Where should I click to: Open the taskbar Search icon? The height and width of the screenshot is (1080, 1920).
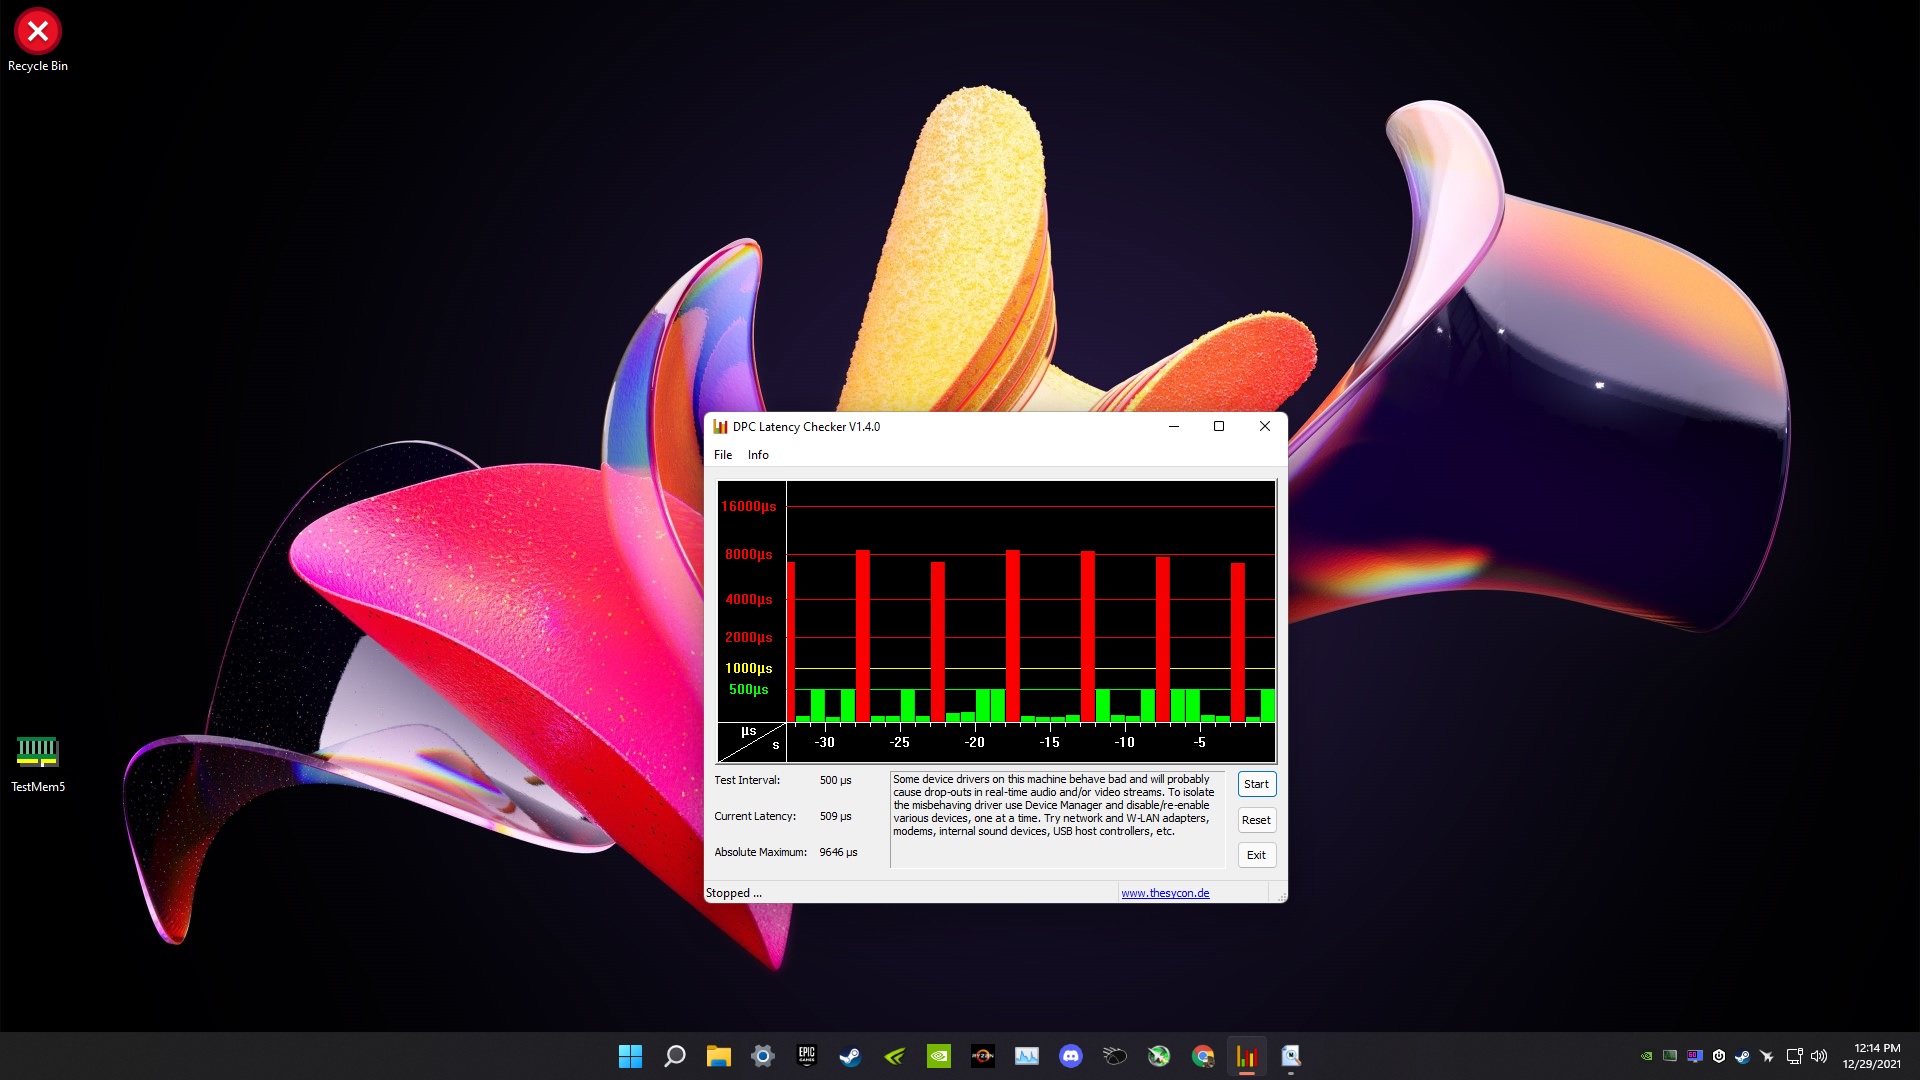pyautogui.click(x=675, y=1056)
